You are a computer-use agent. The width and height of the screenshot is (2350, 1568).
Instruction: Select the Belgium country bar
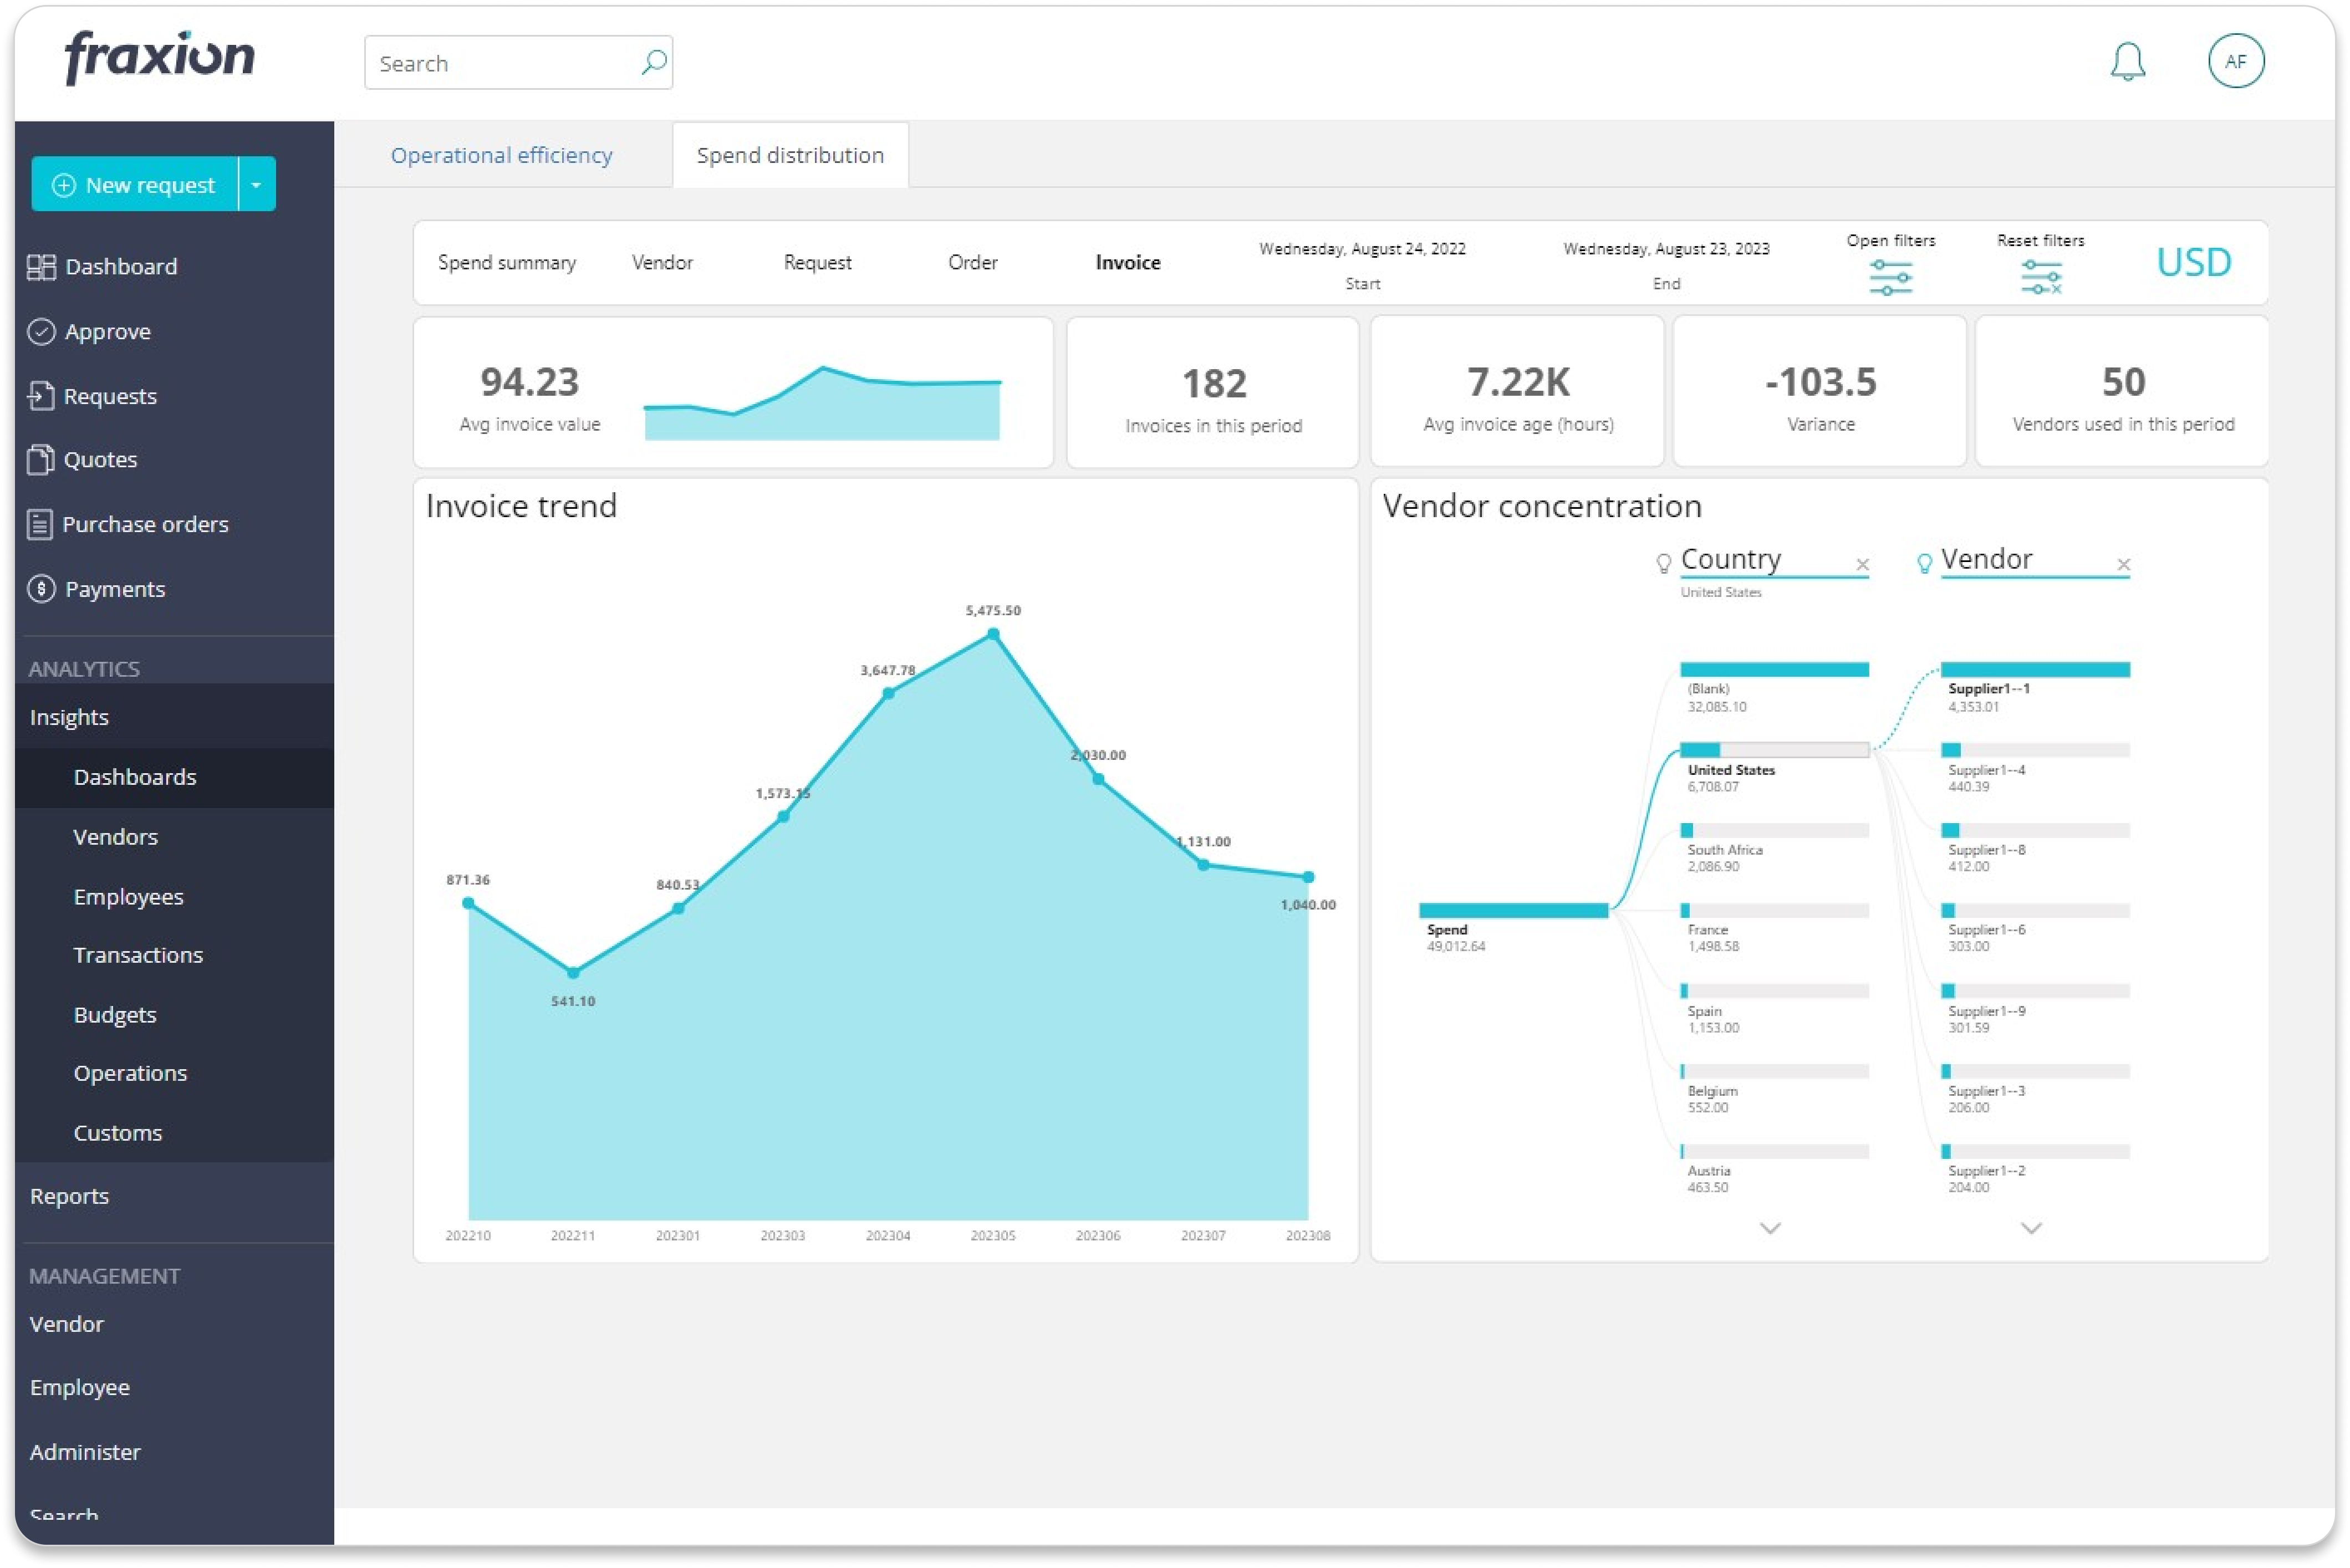(x=1774, y=1072)
